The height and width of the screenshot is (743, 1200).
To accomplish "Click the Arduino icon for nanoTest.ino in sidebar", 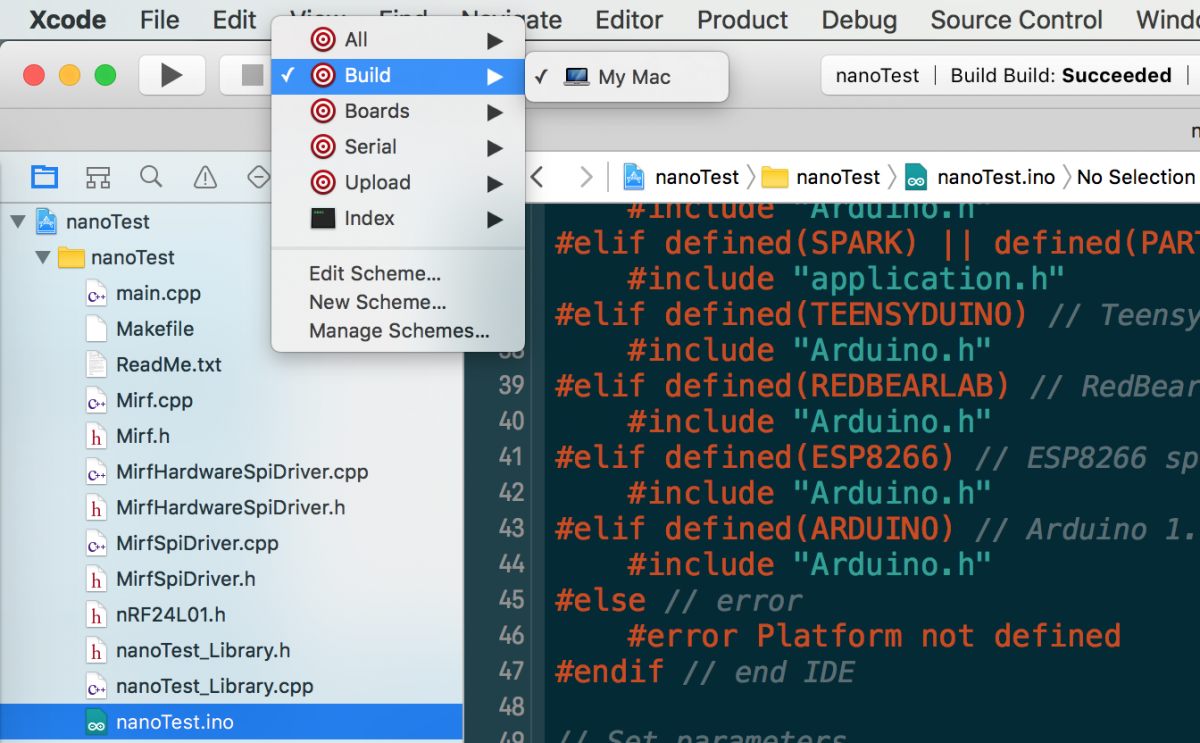I will pos(97,722).
